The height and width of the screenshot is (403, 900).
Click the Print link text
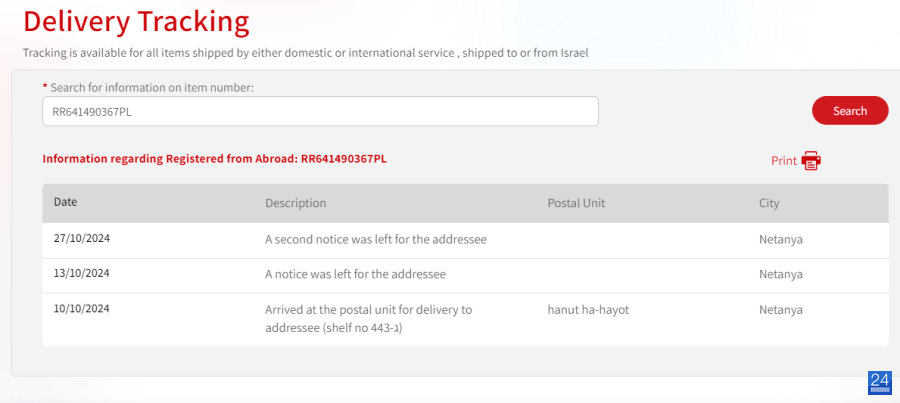pos(783,161)
